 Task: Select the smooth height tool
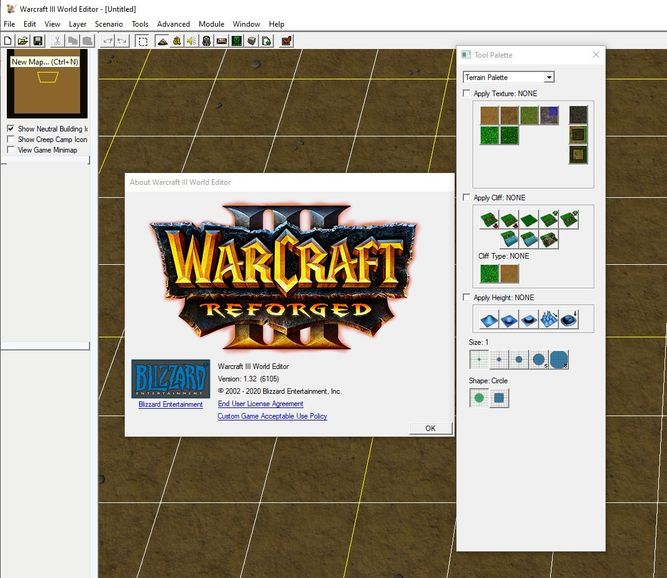pyautogui.click(x=569, y=319)
